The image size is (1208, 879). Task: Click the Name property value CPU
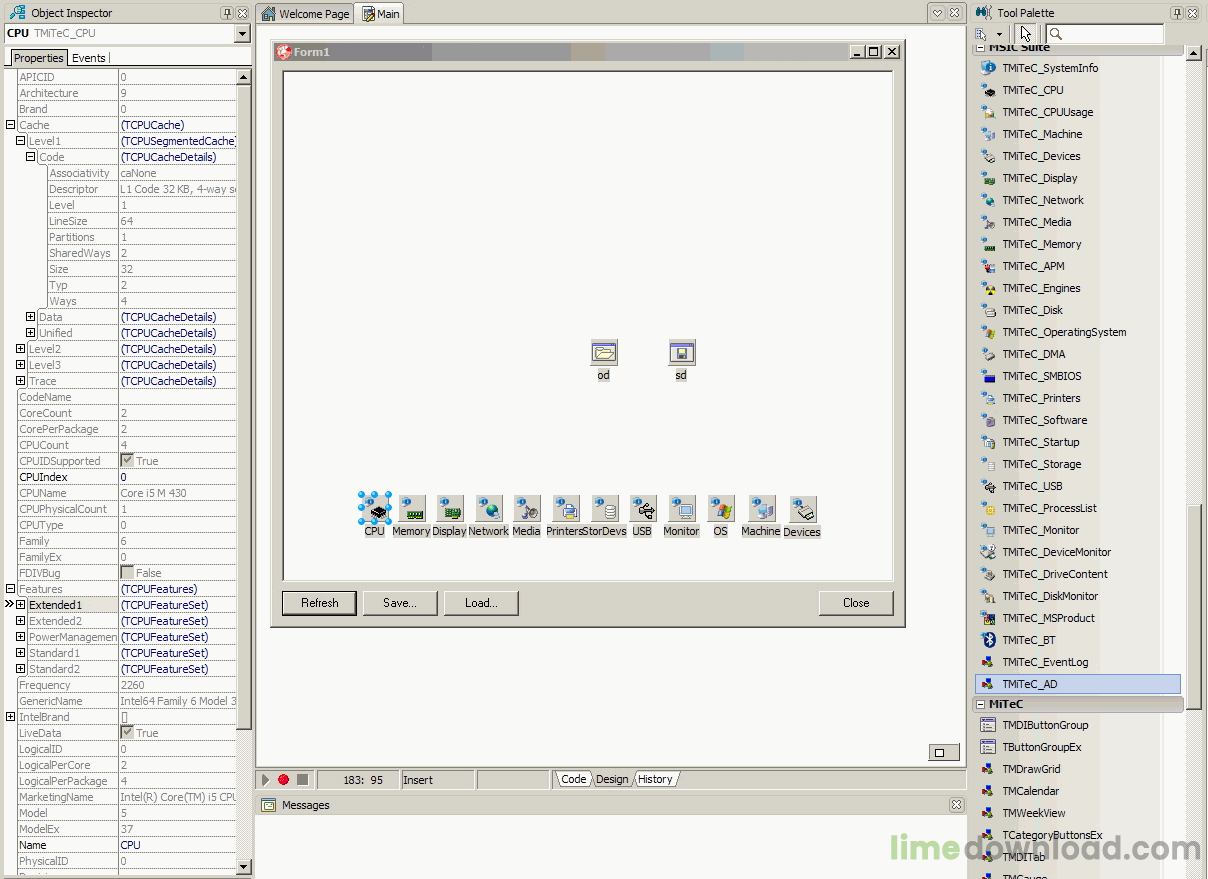[x=177, y=845]
